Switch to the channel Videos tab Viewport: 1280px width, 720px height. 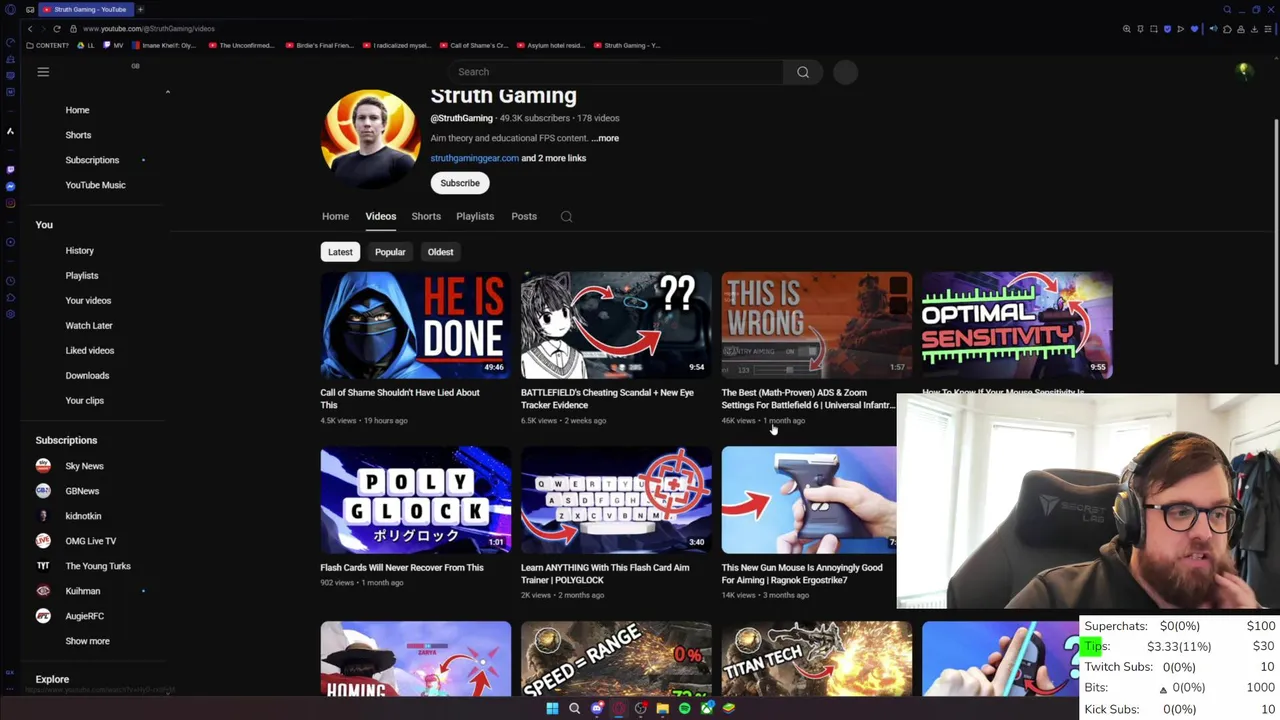(x=380, y=216)
